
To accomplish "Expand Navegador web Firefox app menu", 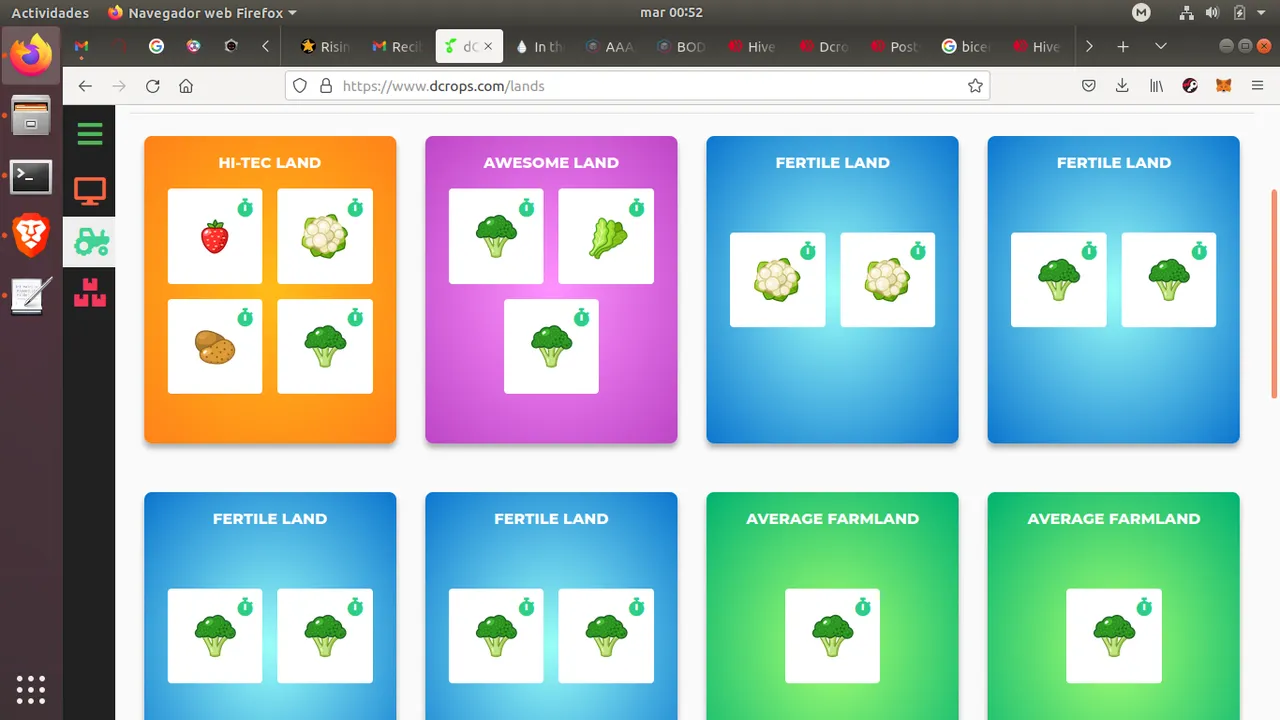I will 202,13.
